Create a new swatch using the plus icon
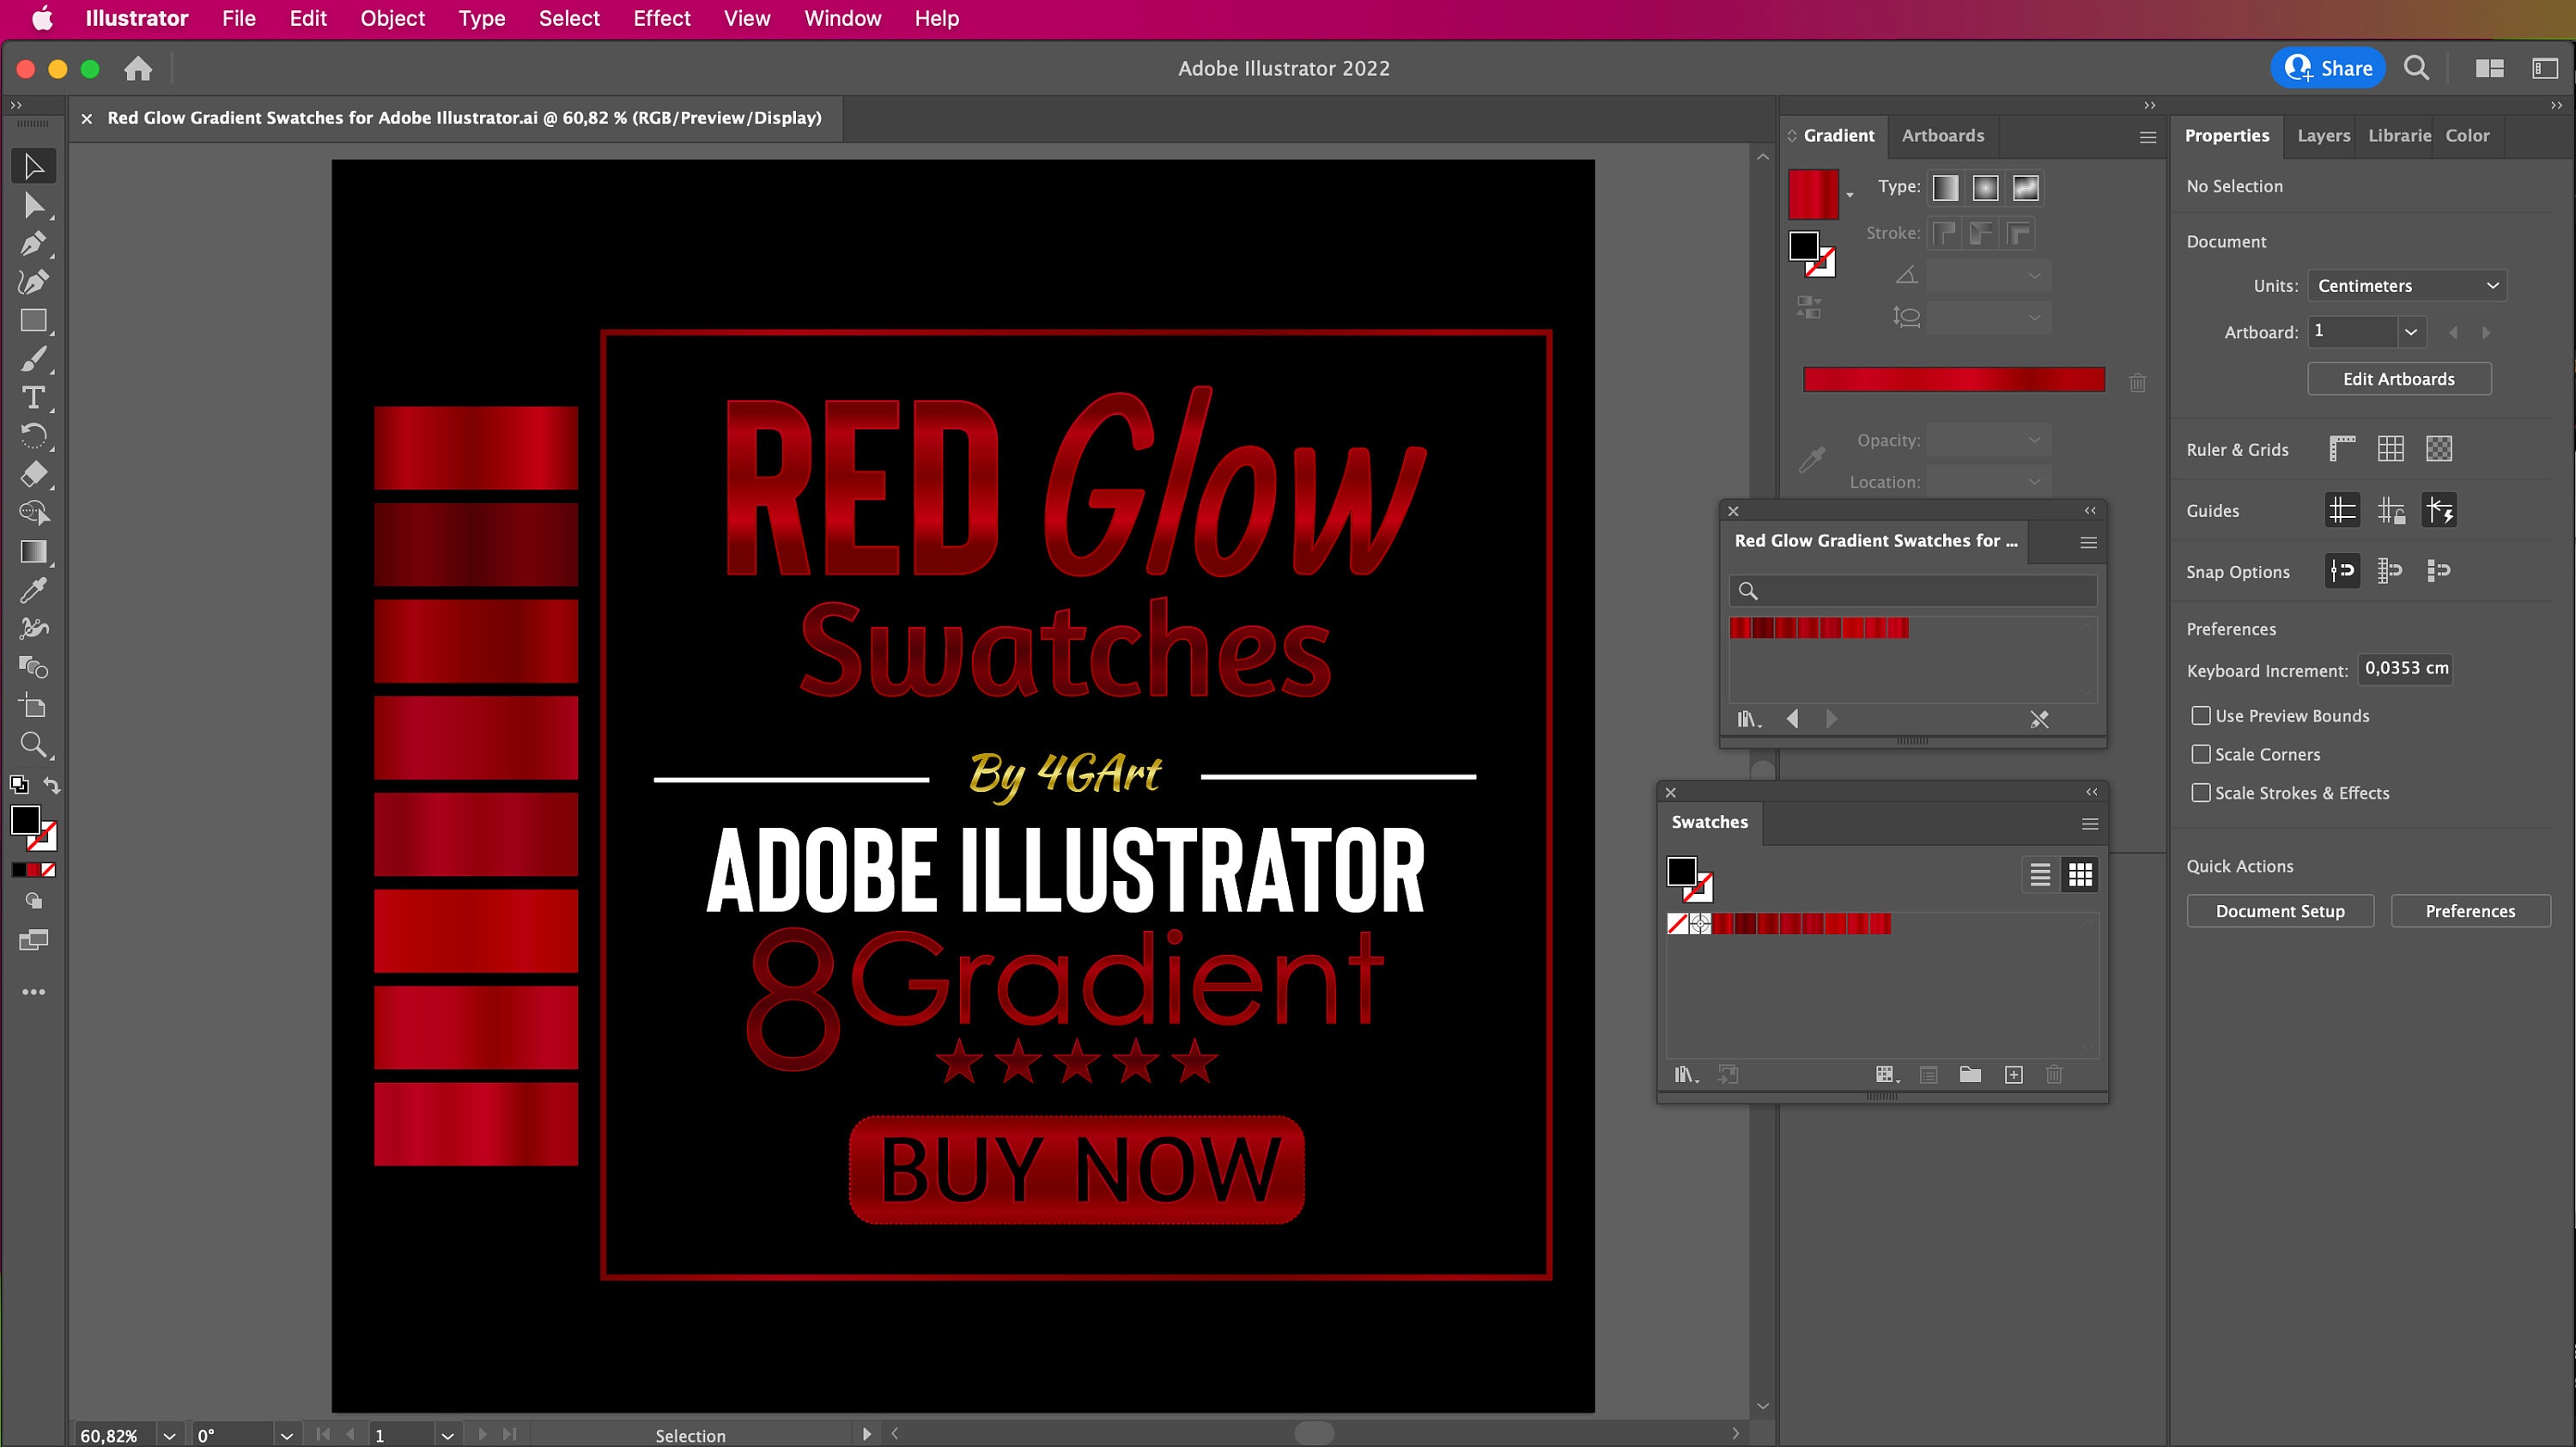 point(2013,1074)
